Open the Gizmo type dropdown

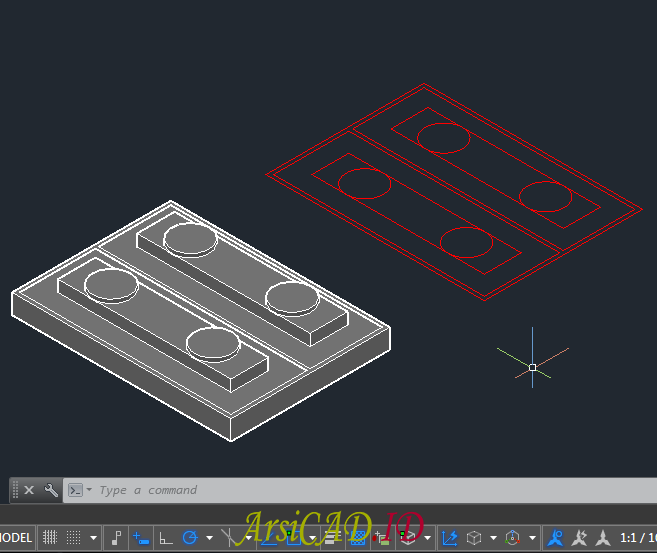click(532, 537)
